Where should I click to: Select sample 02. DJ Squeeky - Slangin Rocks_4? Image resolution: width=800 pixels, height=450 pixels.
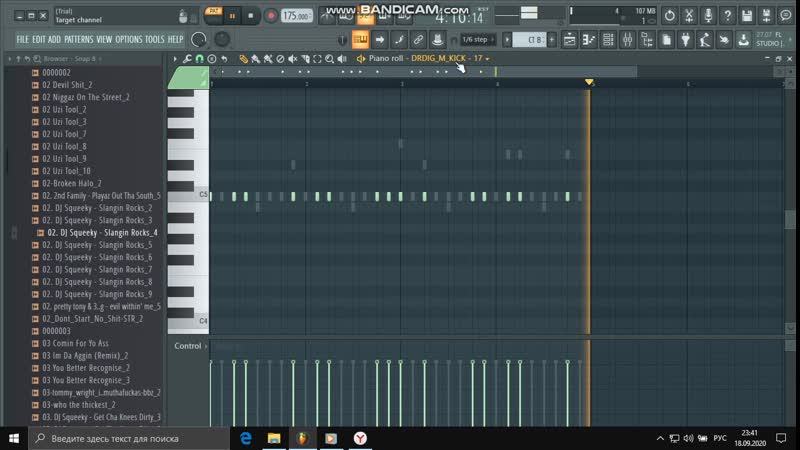coord(102,233)
